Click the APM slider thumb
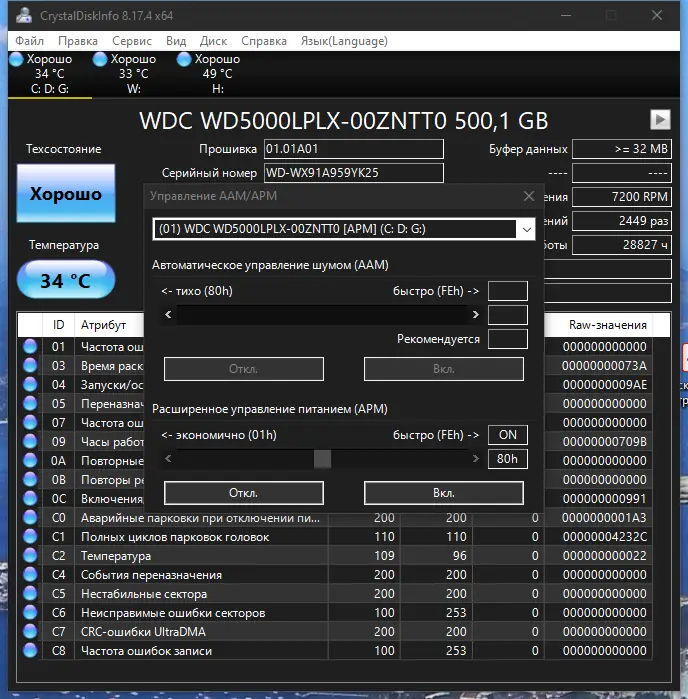The image size is (688, 699). tap(322, 459)
